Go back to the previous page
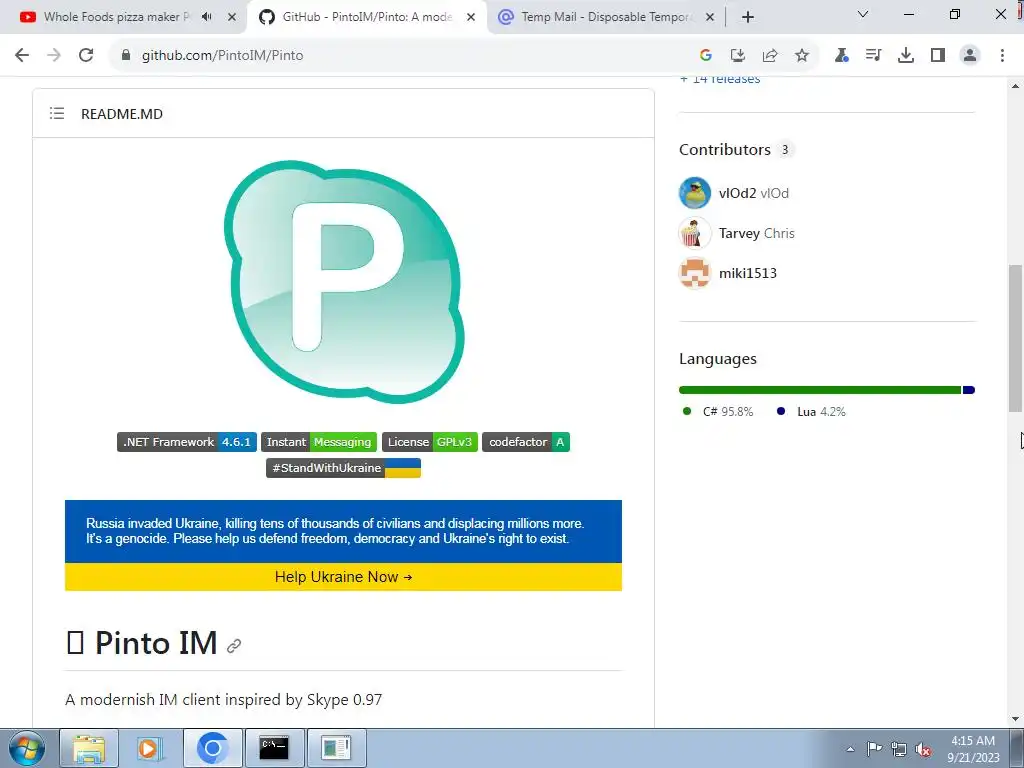This screenshot has width=1024, height=768. [22, 56]
